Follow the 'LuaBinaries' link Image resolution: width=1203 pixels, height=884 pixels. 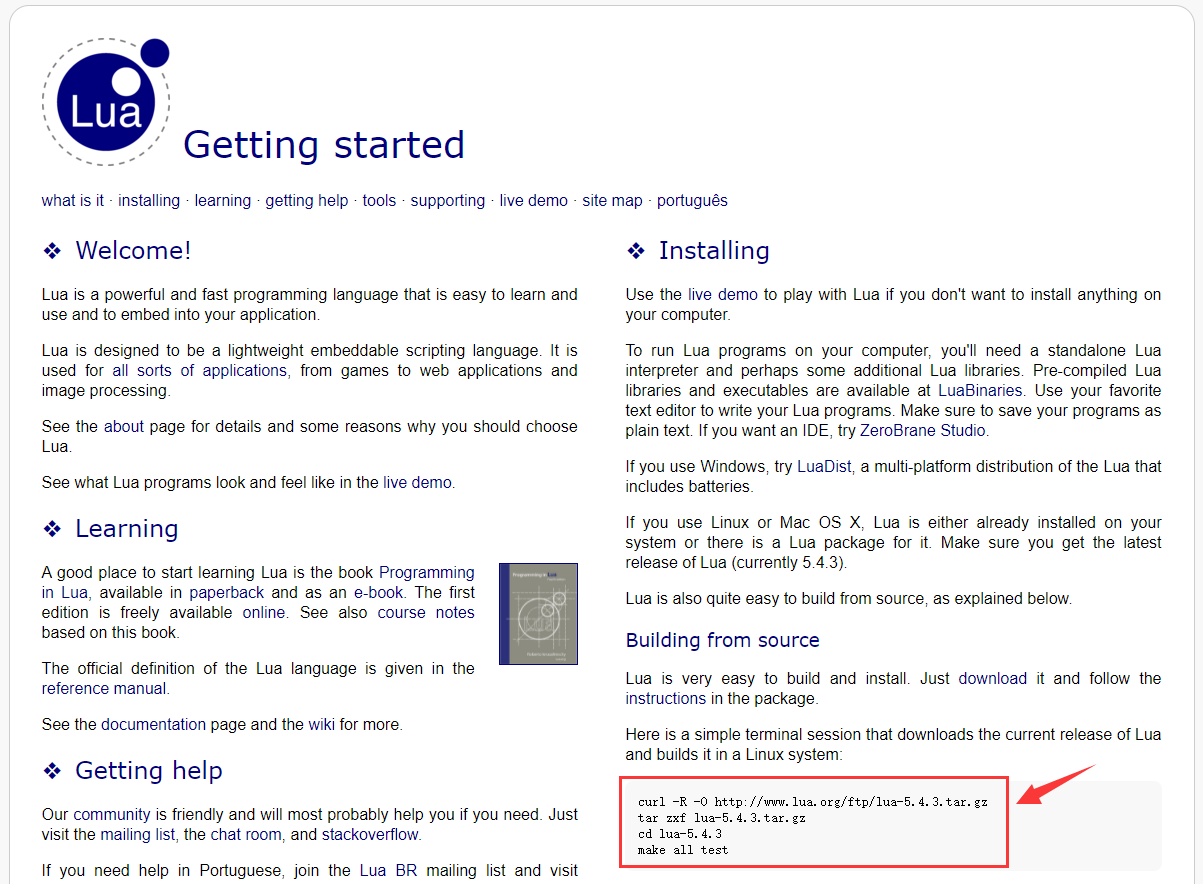click(980, 390)
